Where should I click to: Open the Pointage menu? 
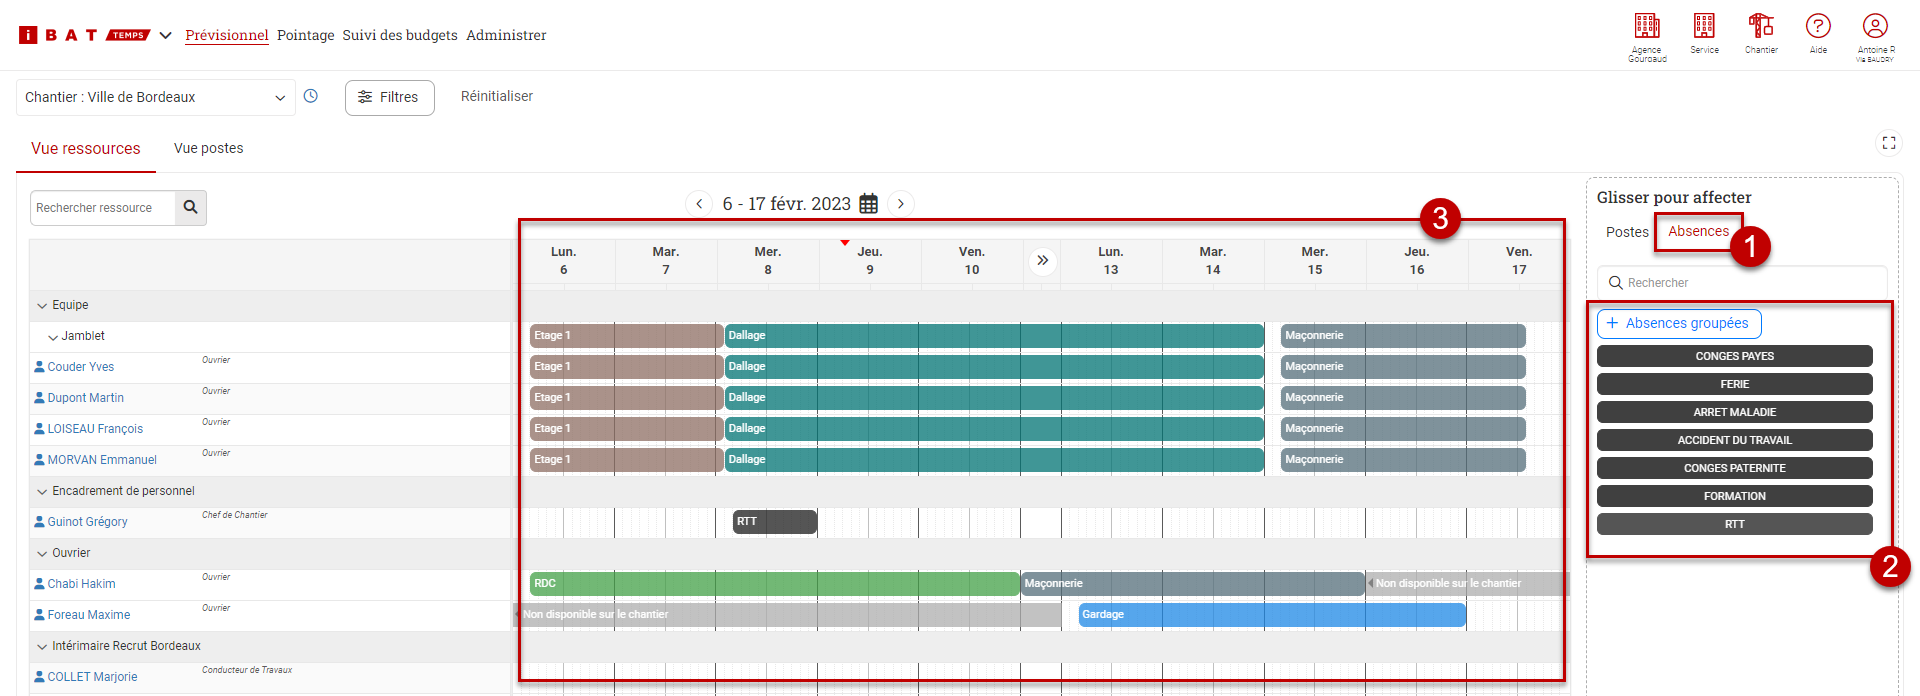click(x=305, y=36)
